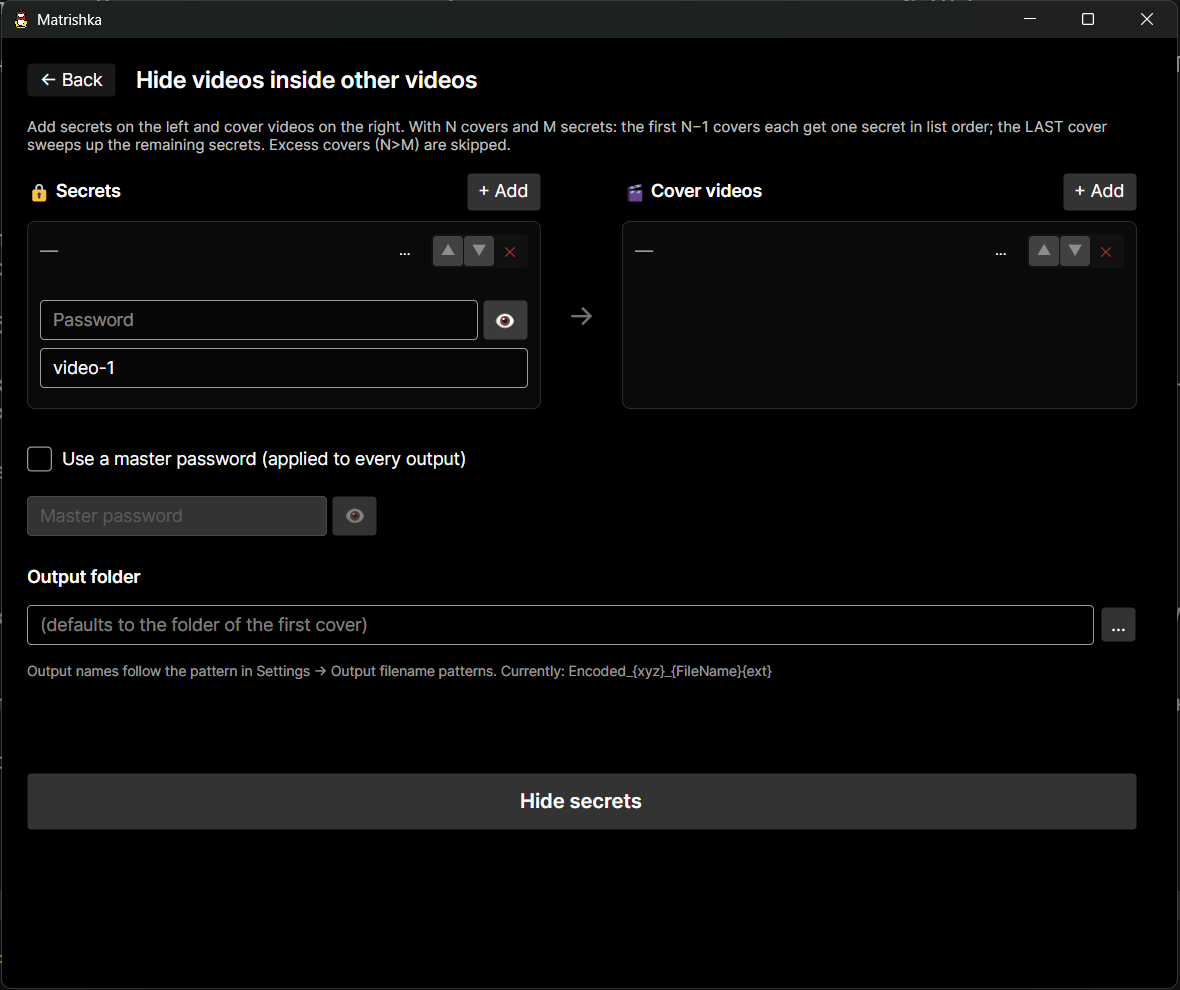Move the secret entry down

tap(479, 251)
